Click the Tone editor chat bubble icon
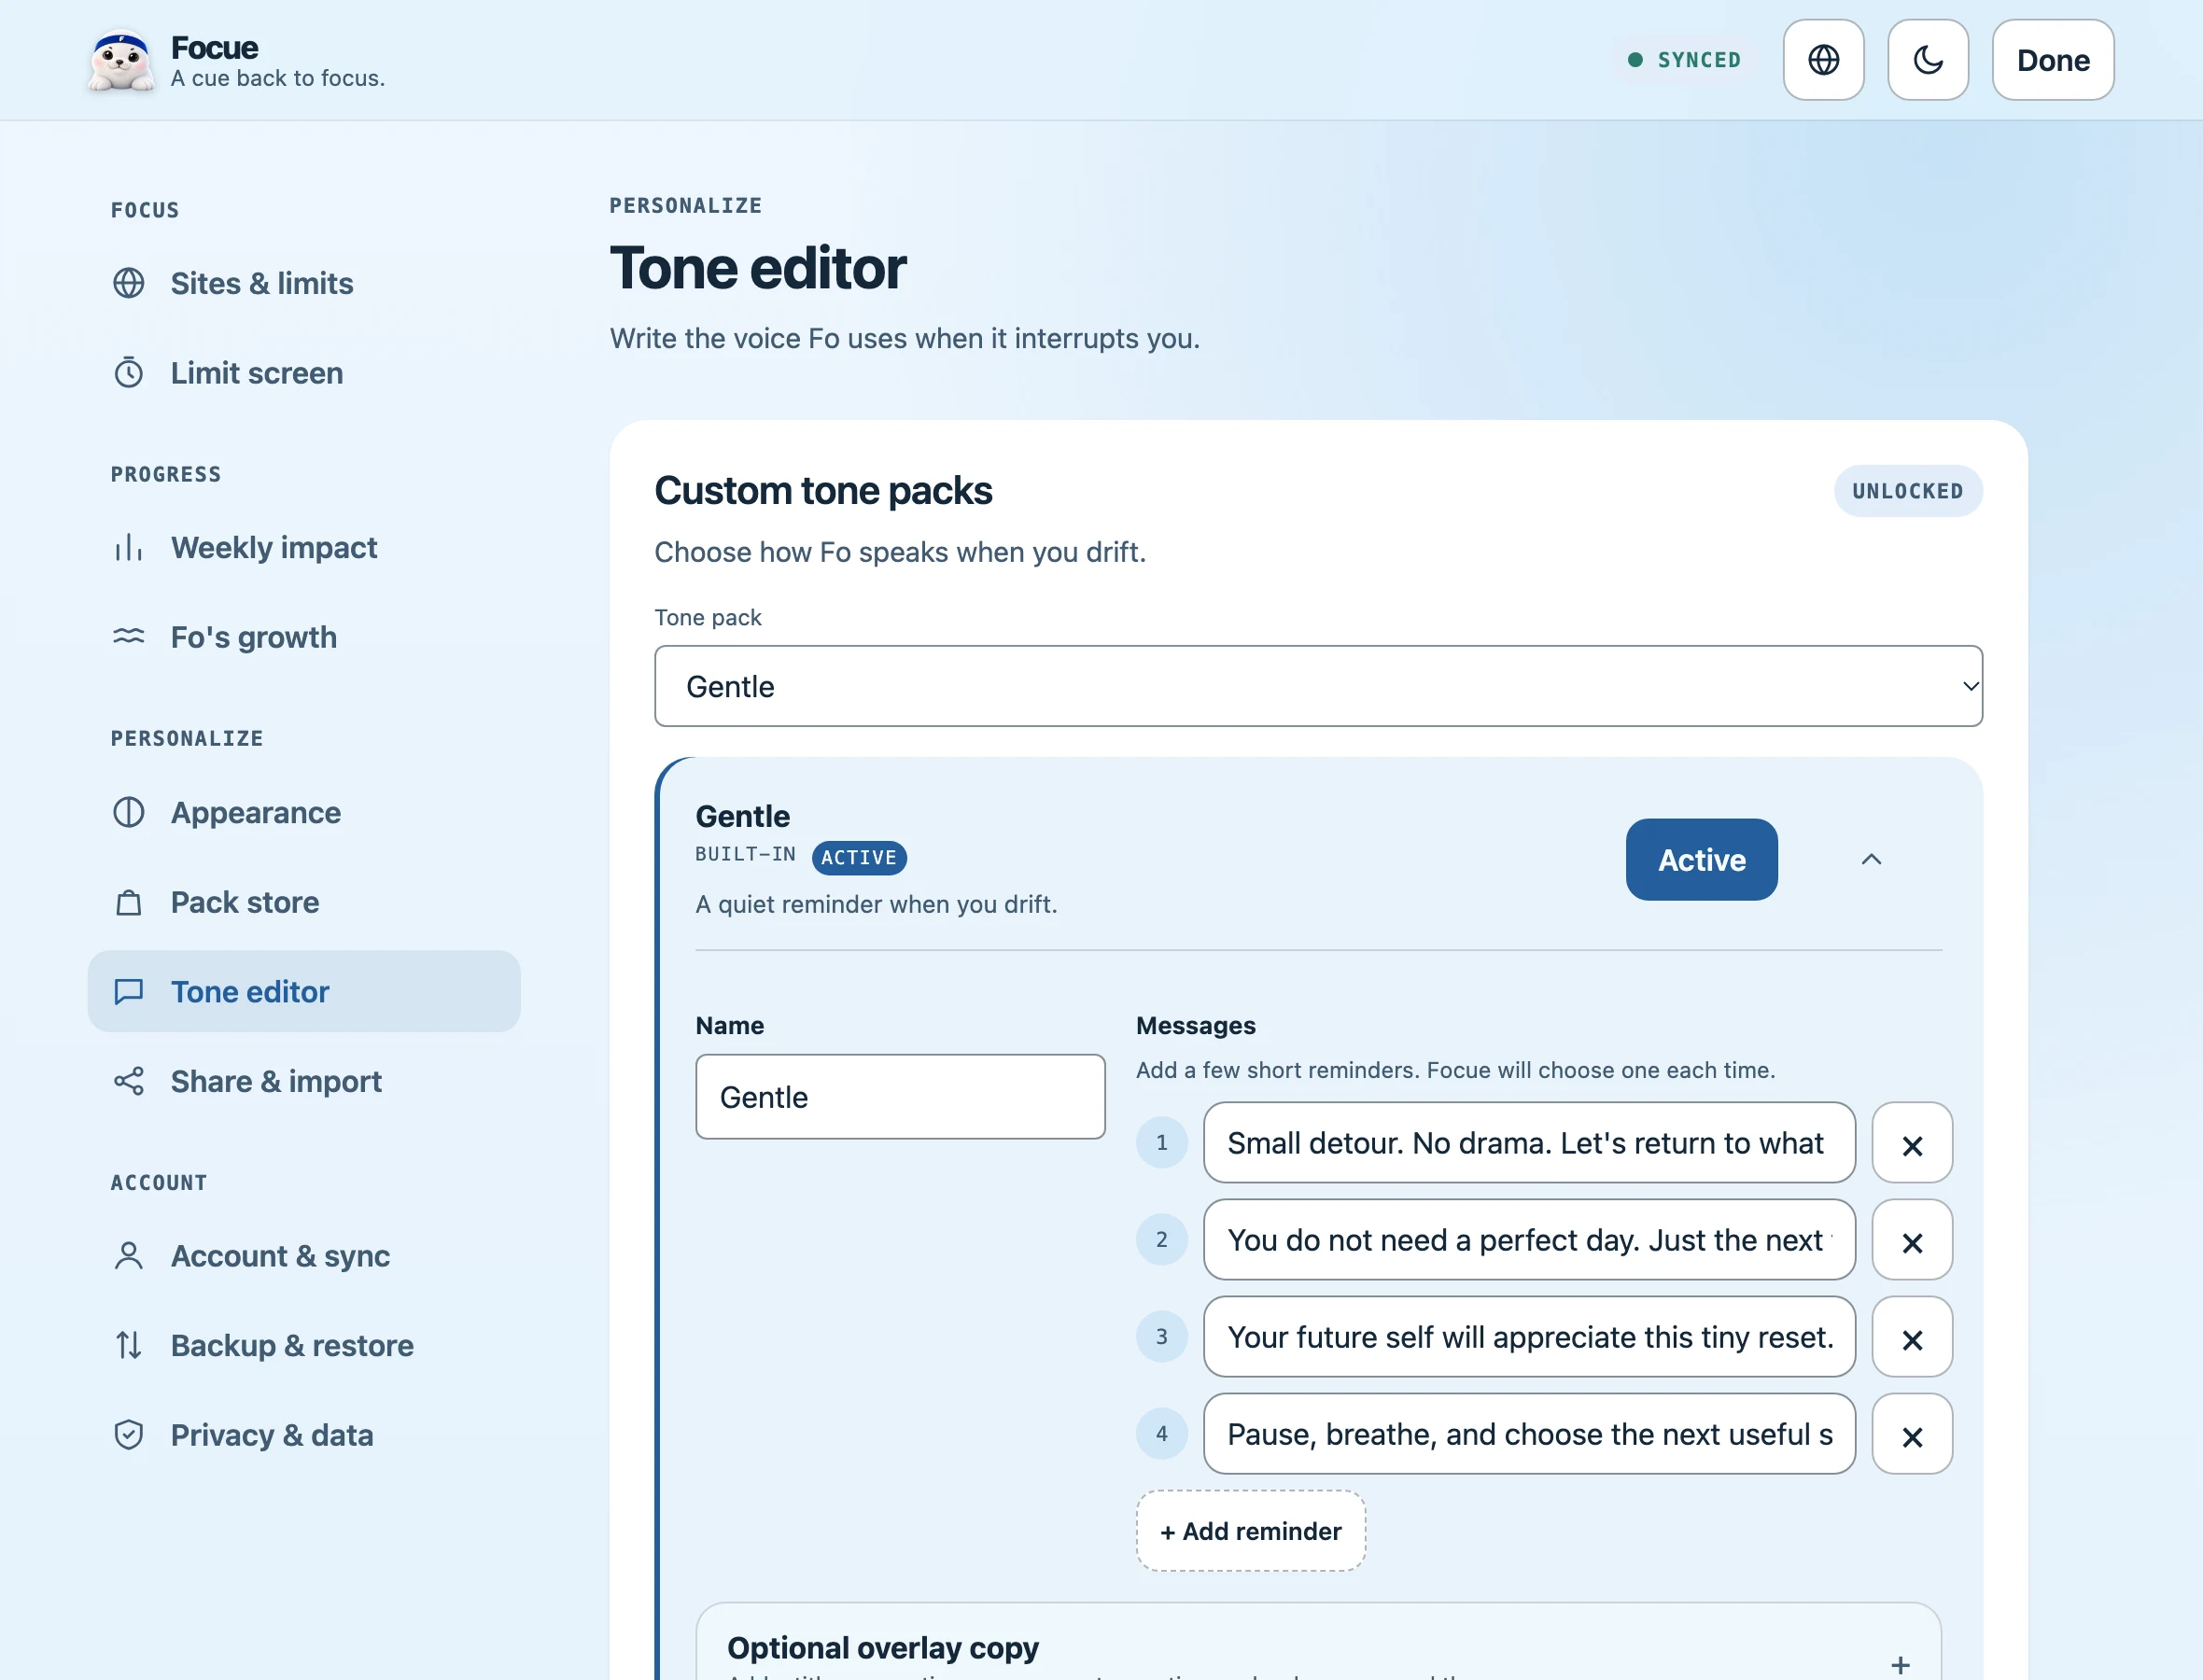The height and width of the screenshot is (1680, 2203). 129,991
